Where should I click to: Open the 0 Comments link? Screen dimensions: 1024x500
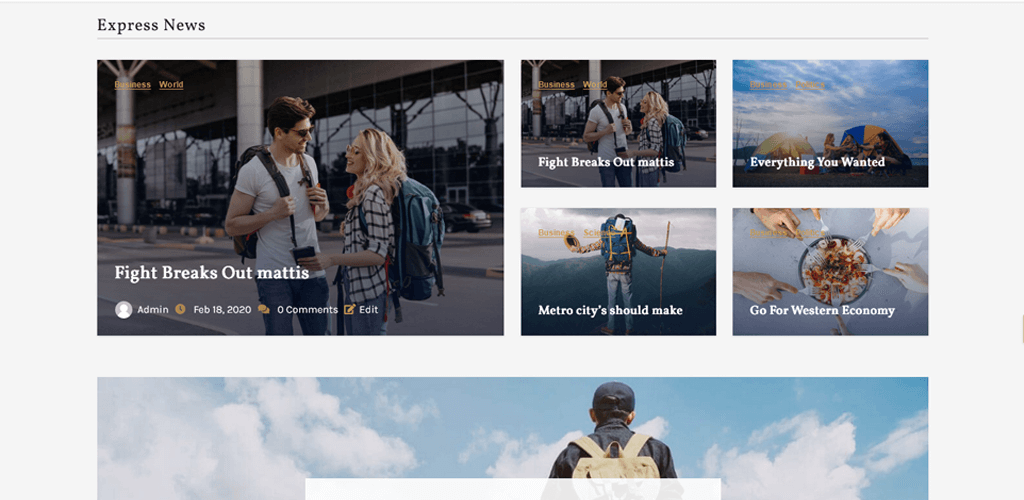307,309
